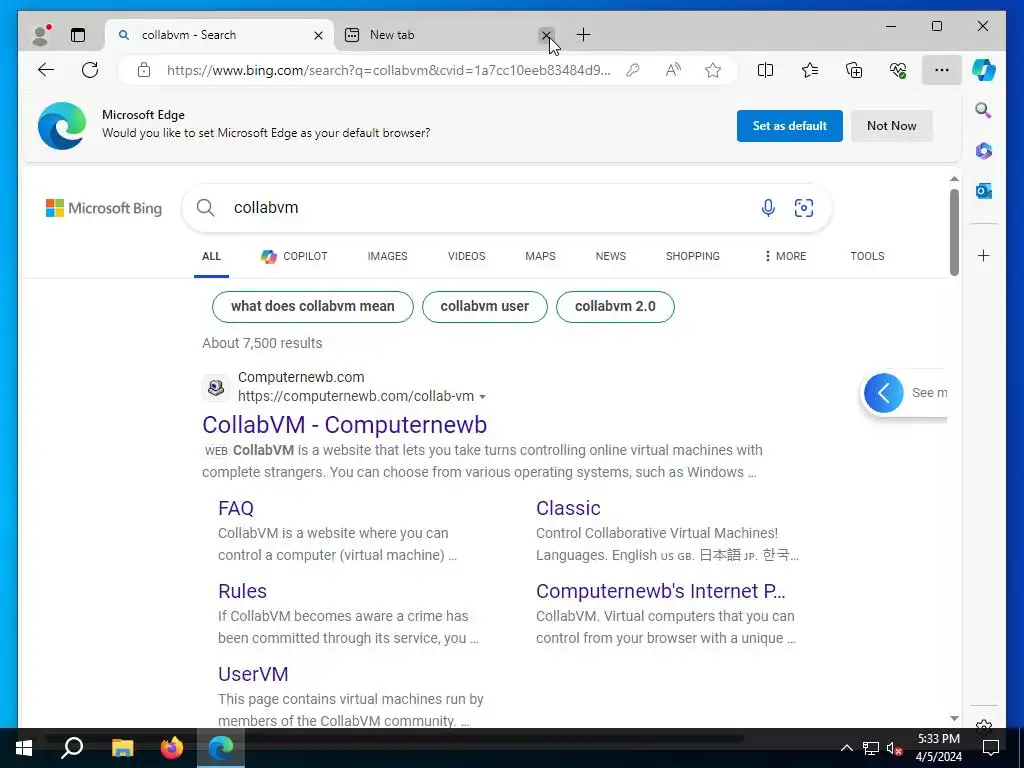Search by voice microphone icon
Screen dimensions: 1024x768
point(768,208)
